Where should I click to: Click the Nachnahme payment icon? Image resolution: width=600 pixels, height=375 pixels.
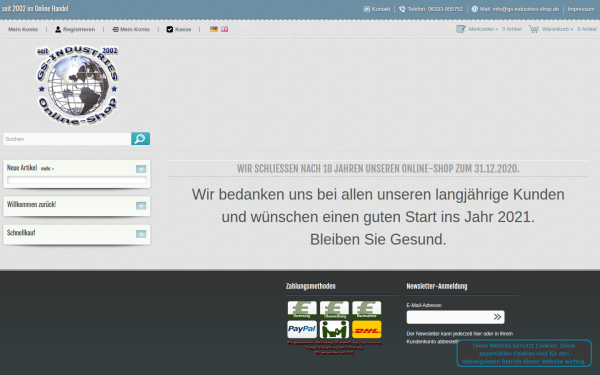[x=367, y=310]
